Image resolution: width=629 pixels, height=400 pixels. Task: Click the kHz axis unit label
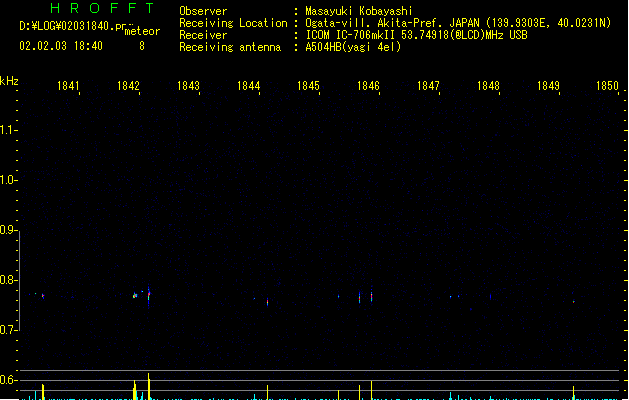9,81
